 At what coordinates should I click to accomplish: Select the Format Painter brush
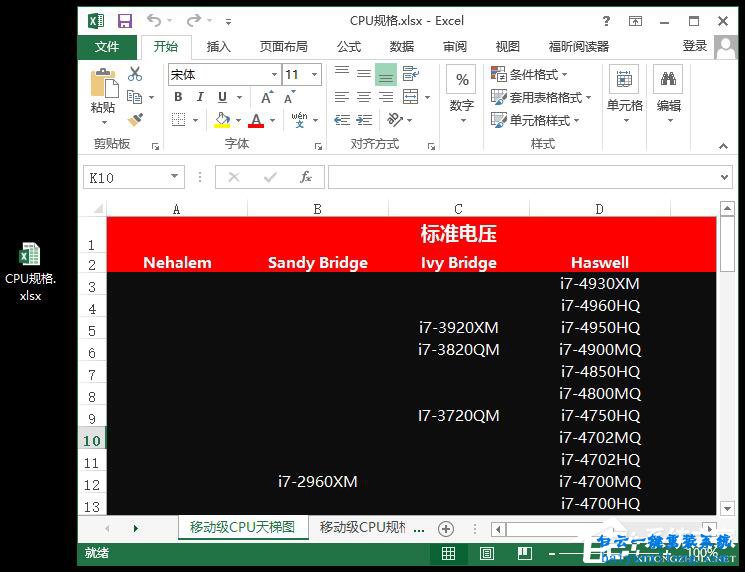(x=135, y=119)
